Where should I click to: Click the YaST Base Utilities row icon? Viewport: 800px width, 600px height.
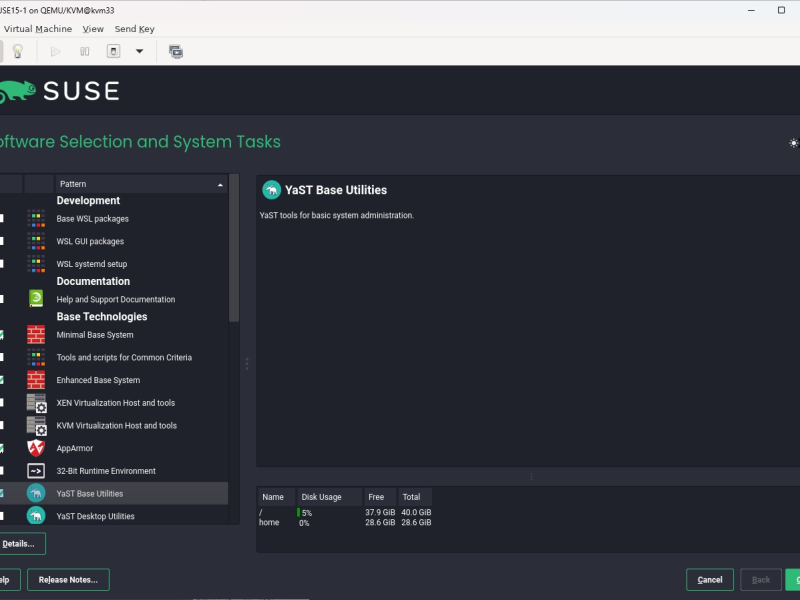pyautogui.click(x=36, y=493)
